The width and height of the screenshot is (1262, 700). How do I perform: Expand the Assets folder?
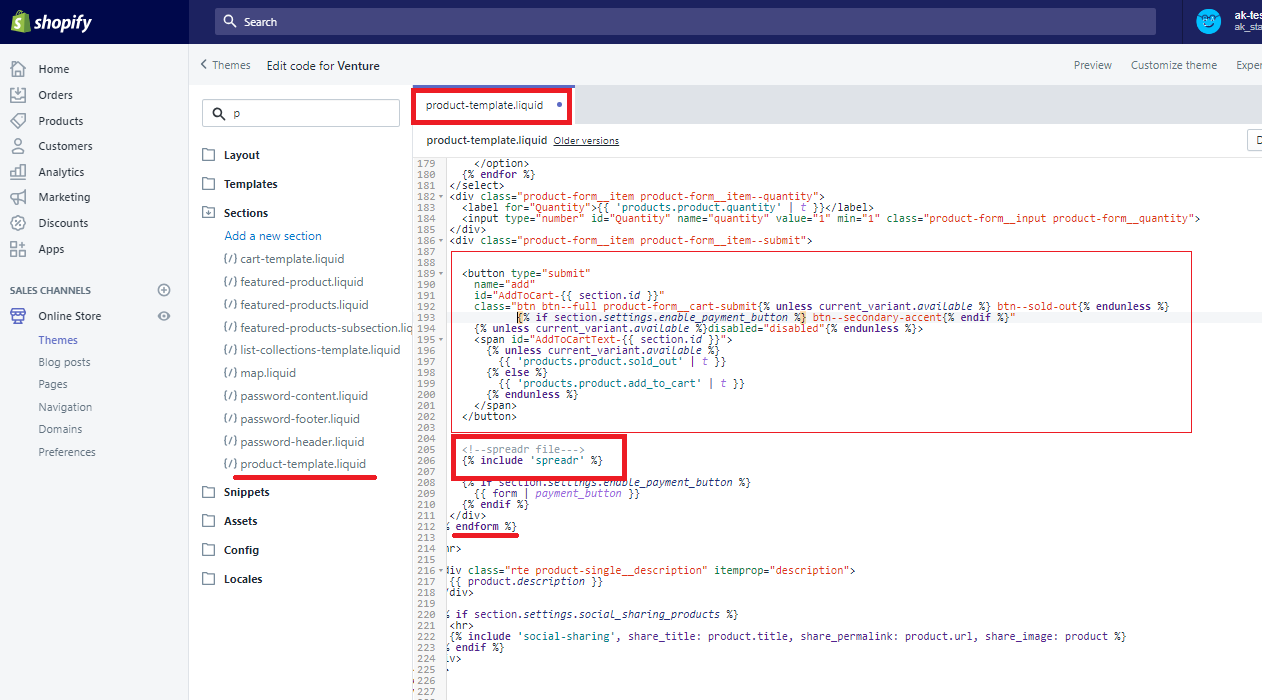209,521
